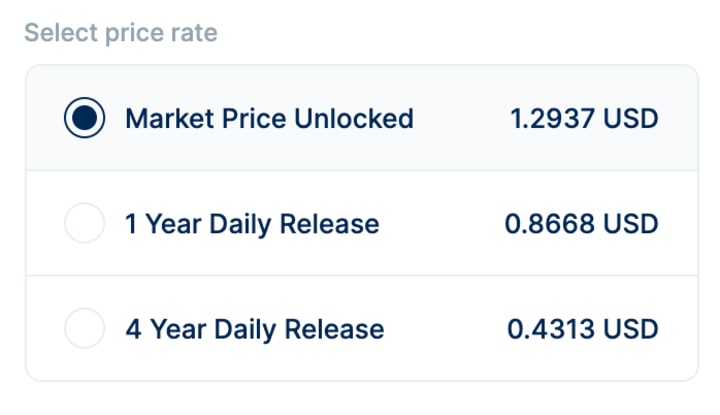This screenshot has width=720, height=415.
Task: Choose the 1 Year Daily Release row
Action: [x=362, y=223]
